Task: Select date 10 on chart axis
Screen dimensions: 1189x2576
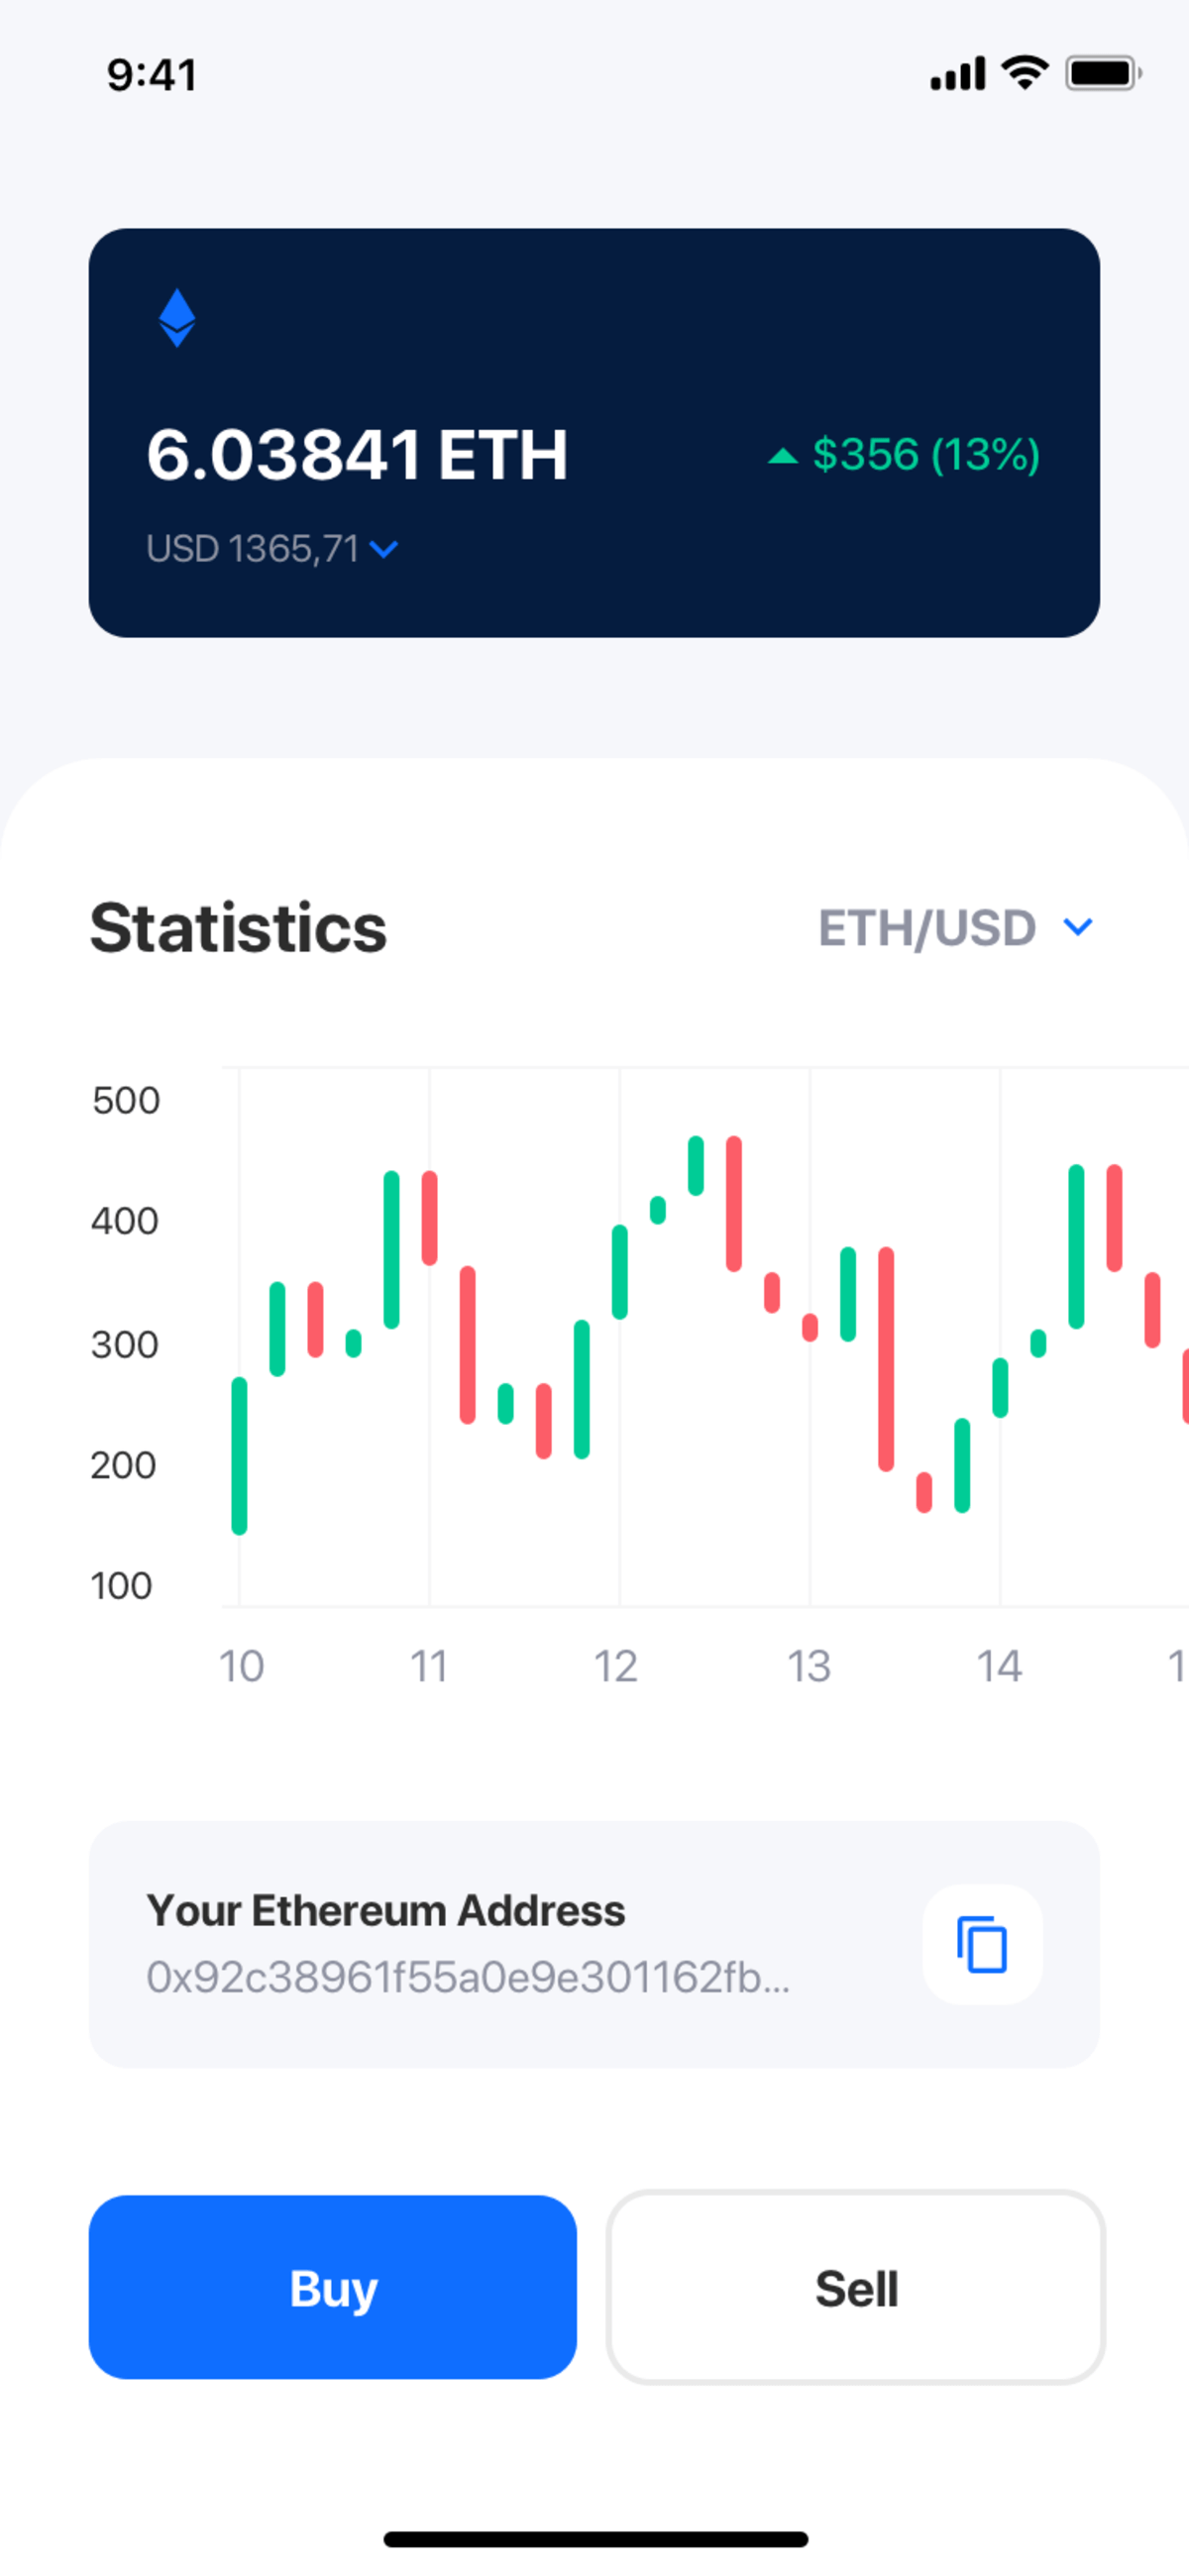Action: (x=241, y=1666)
